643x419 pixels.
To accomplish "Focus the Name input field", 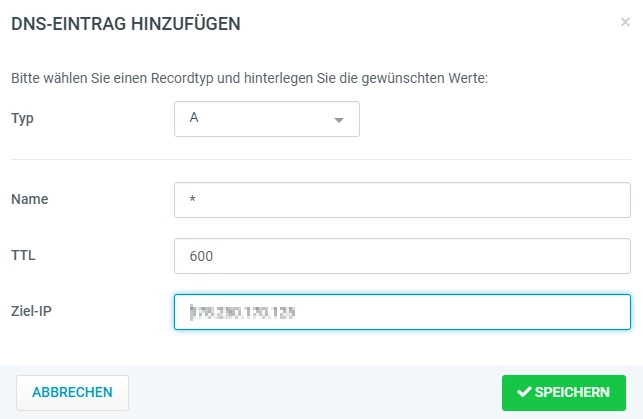I will coord(402,200).
